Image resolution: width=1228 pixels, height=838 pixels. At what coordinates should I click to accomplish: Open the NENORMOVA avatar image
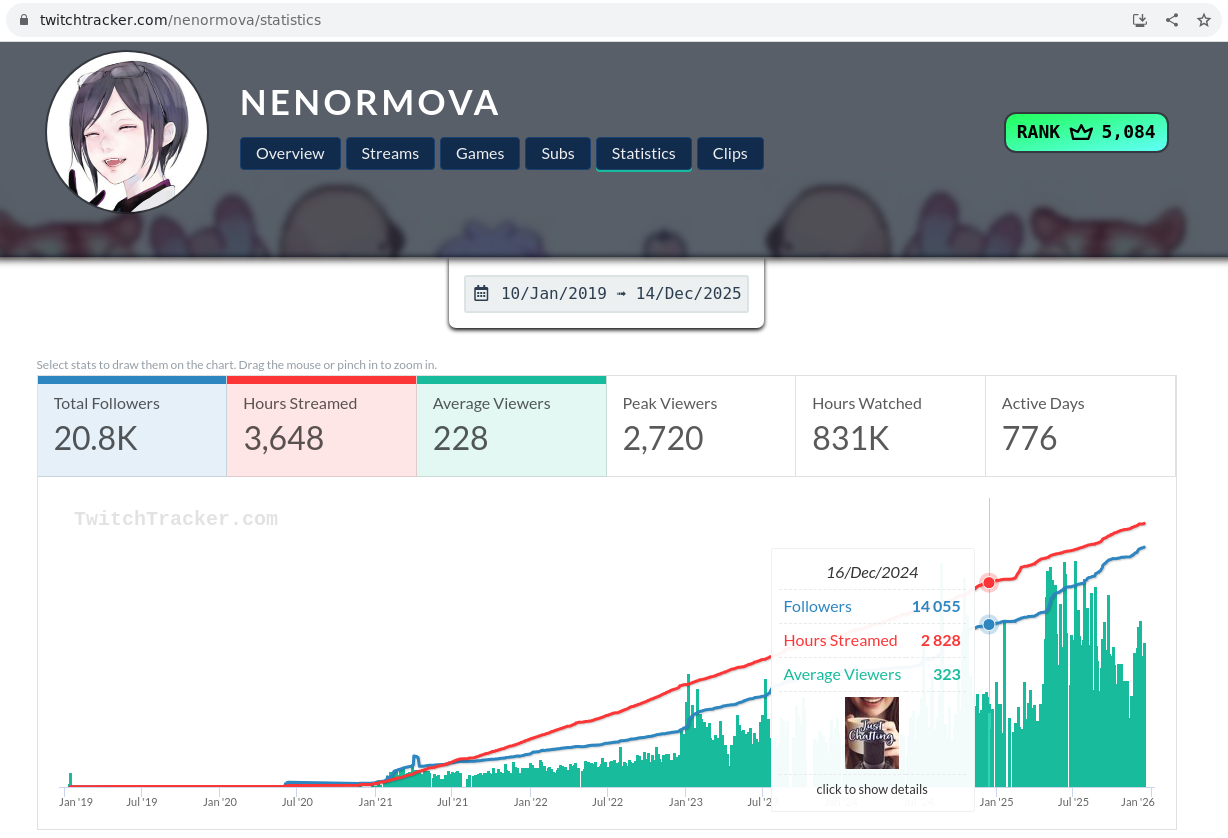pyautogui.click(x=127, y=133)
